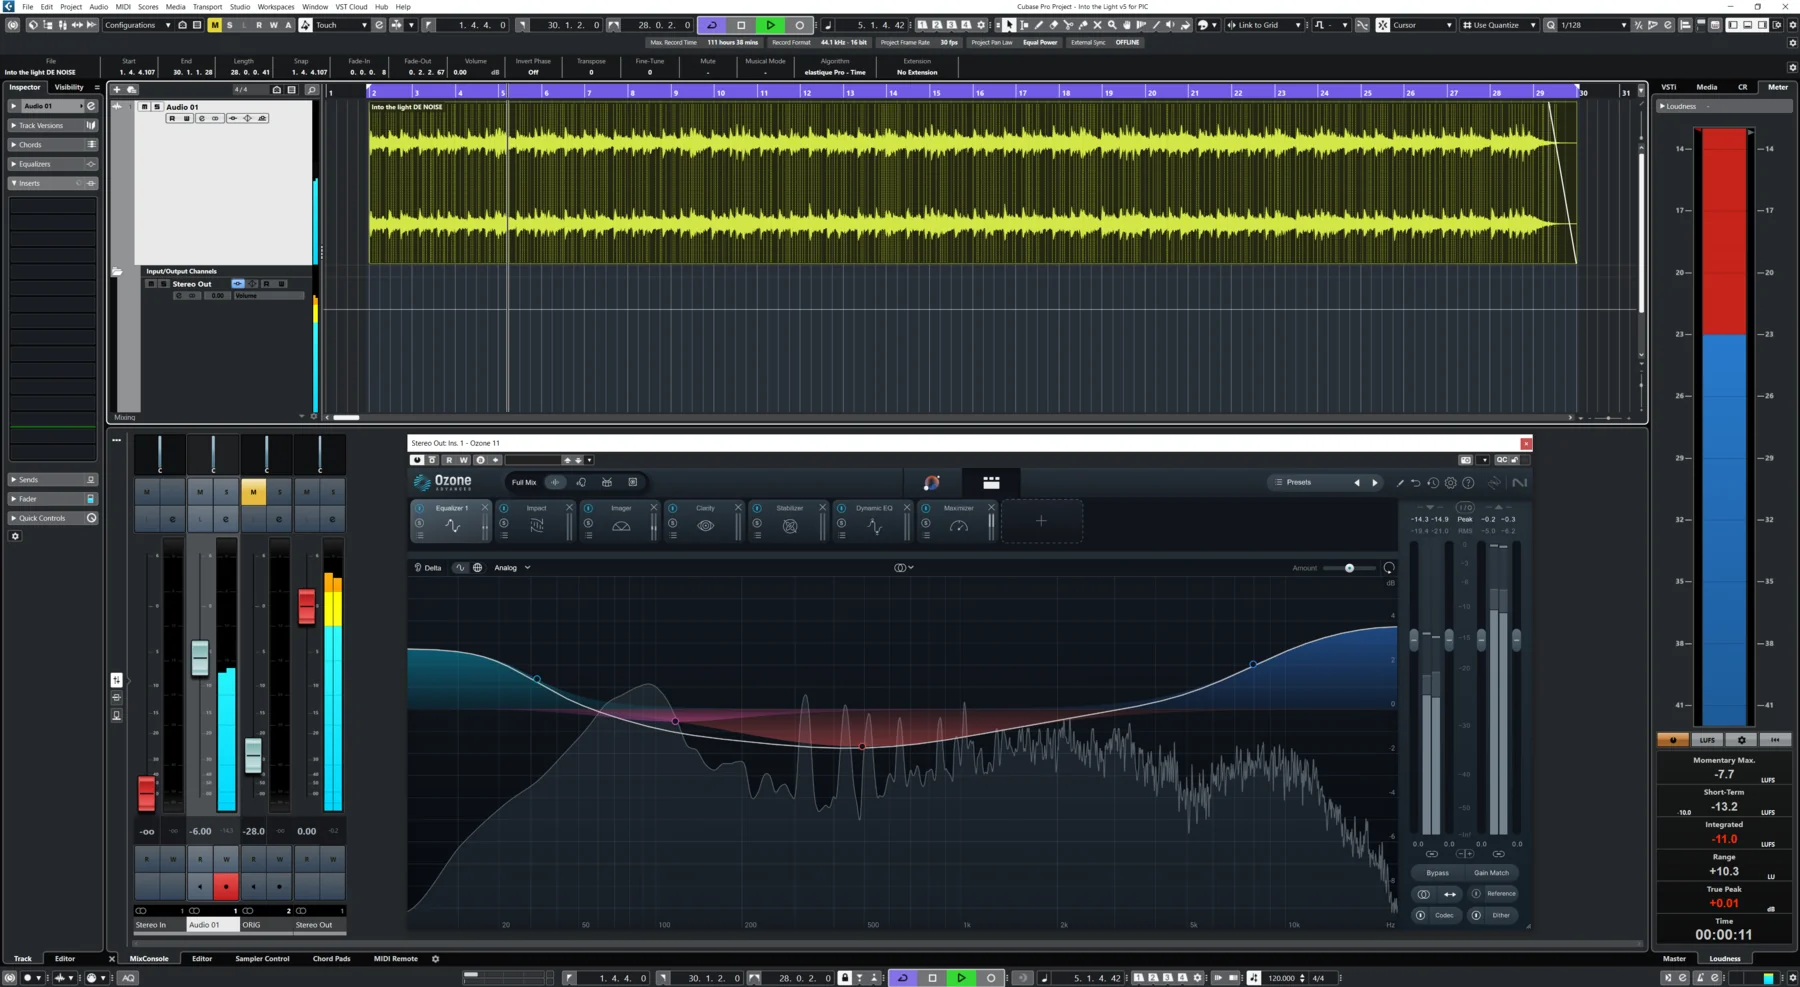Open the Clarity module
This screenshot has height=987, width=1800.
[704, 508]
